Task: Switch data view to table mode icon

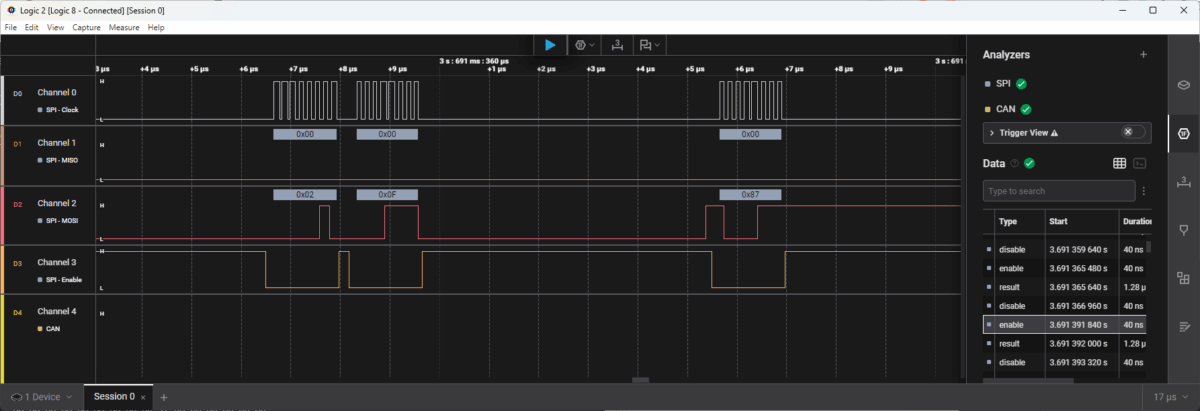Action: coord(1120,163)
